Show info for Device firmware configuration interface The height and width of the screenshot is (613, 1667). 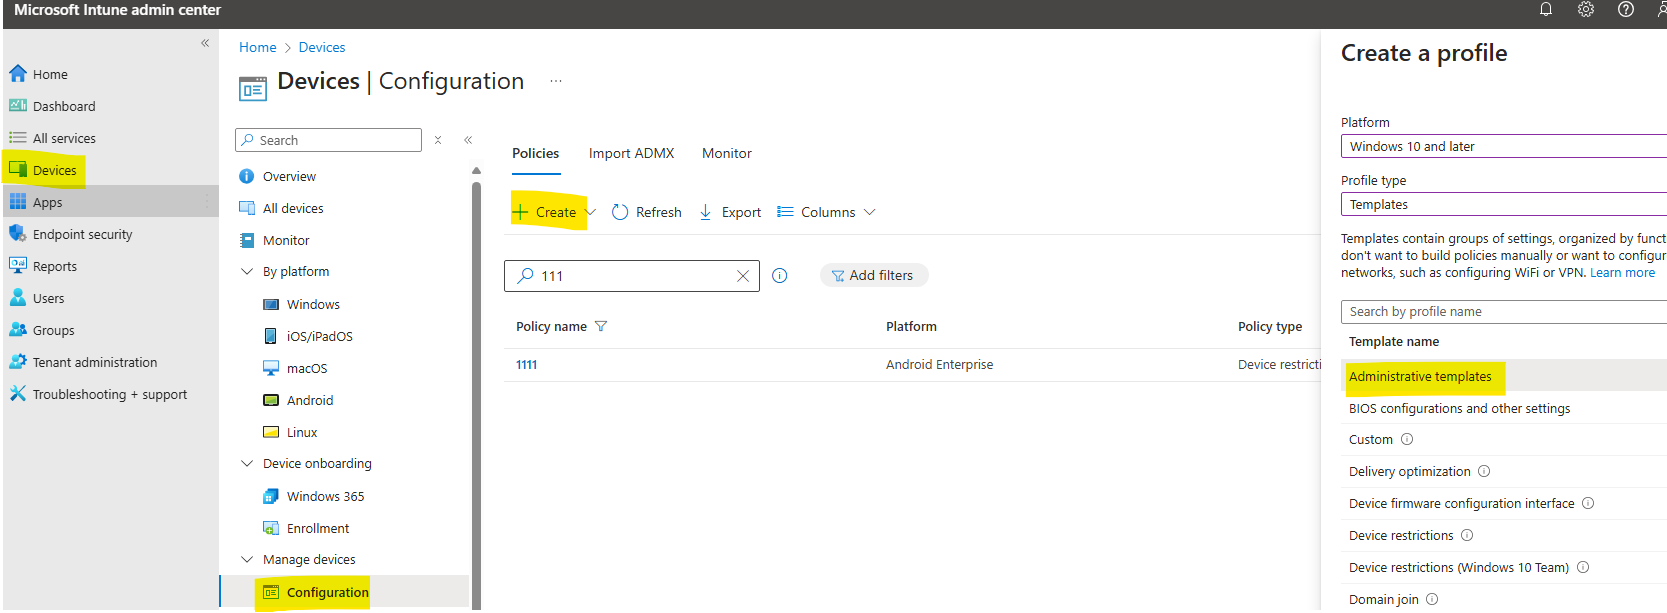tap(1588, 503)
